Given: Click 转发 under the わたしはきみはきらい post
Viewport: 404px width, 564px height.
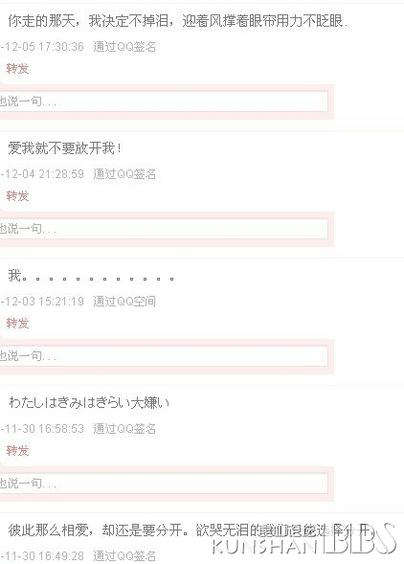Looking at the screenshot, I should [17, 450].
